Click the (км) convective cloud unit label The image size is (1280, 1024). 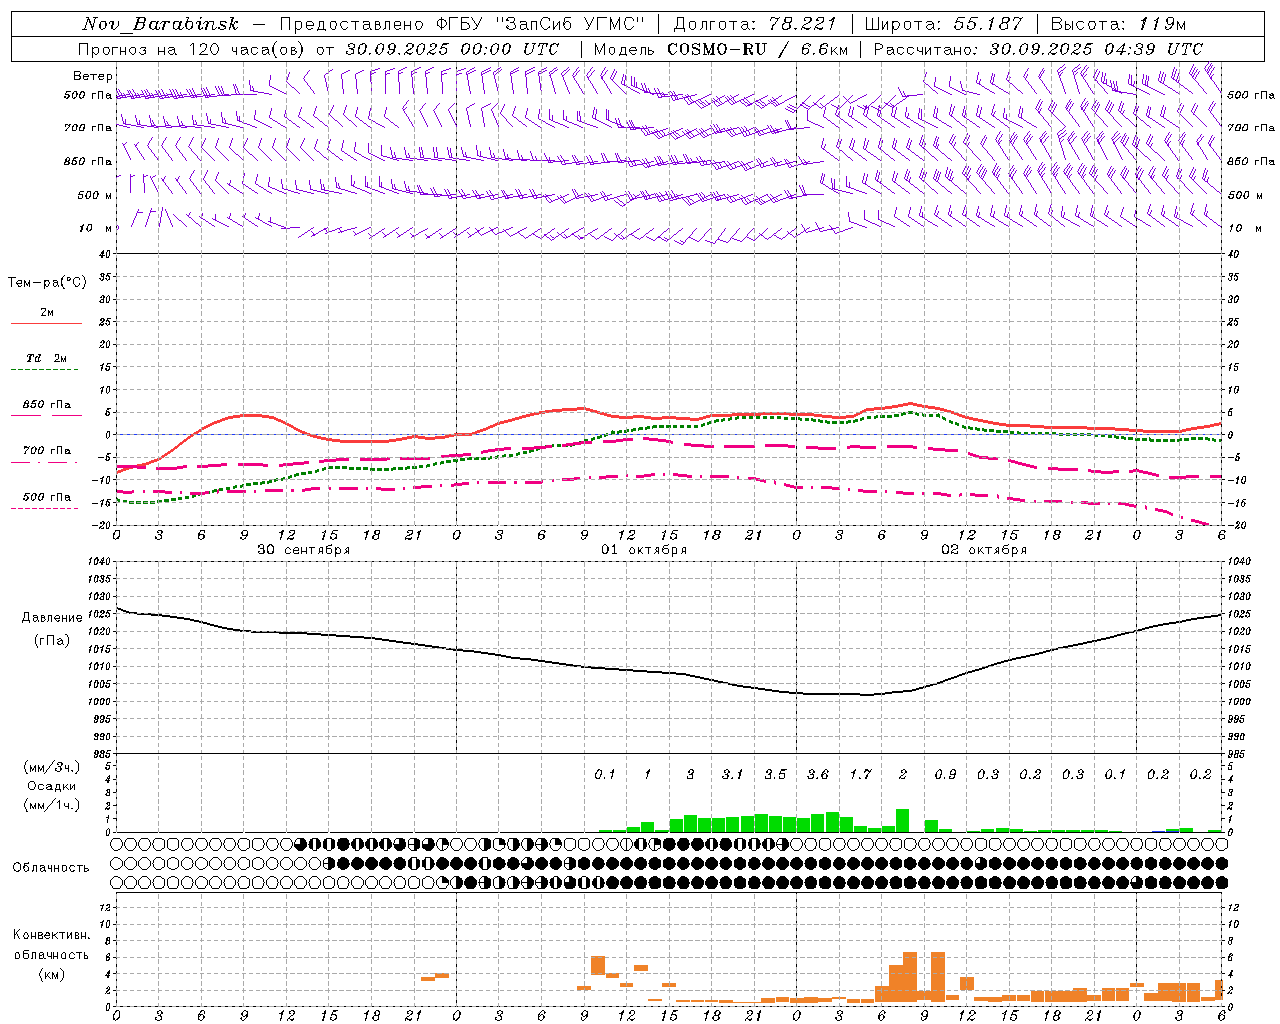click(52, 974)
